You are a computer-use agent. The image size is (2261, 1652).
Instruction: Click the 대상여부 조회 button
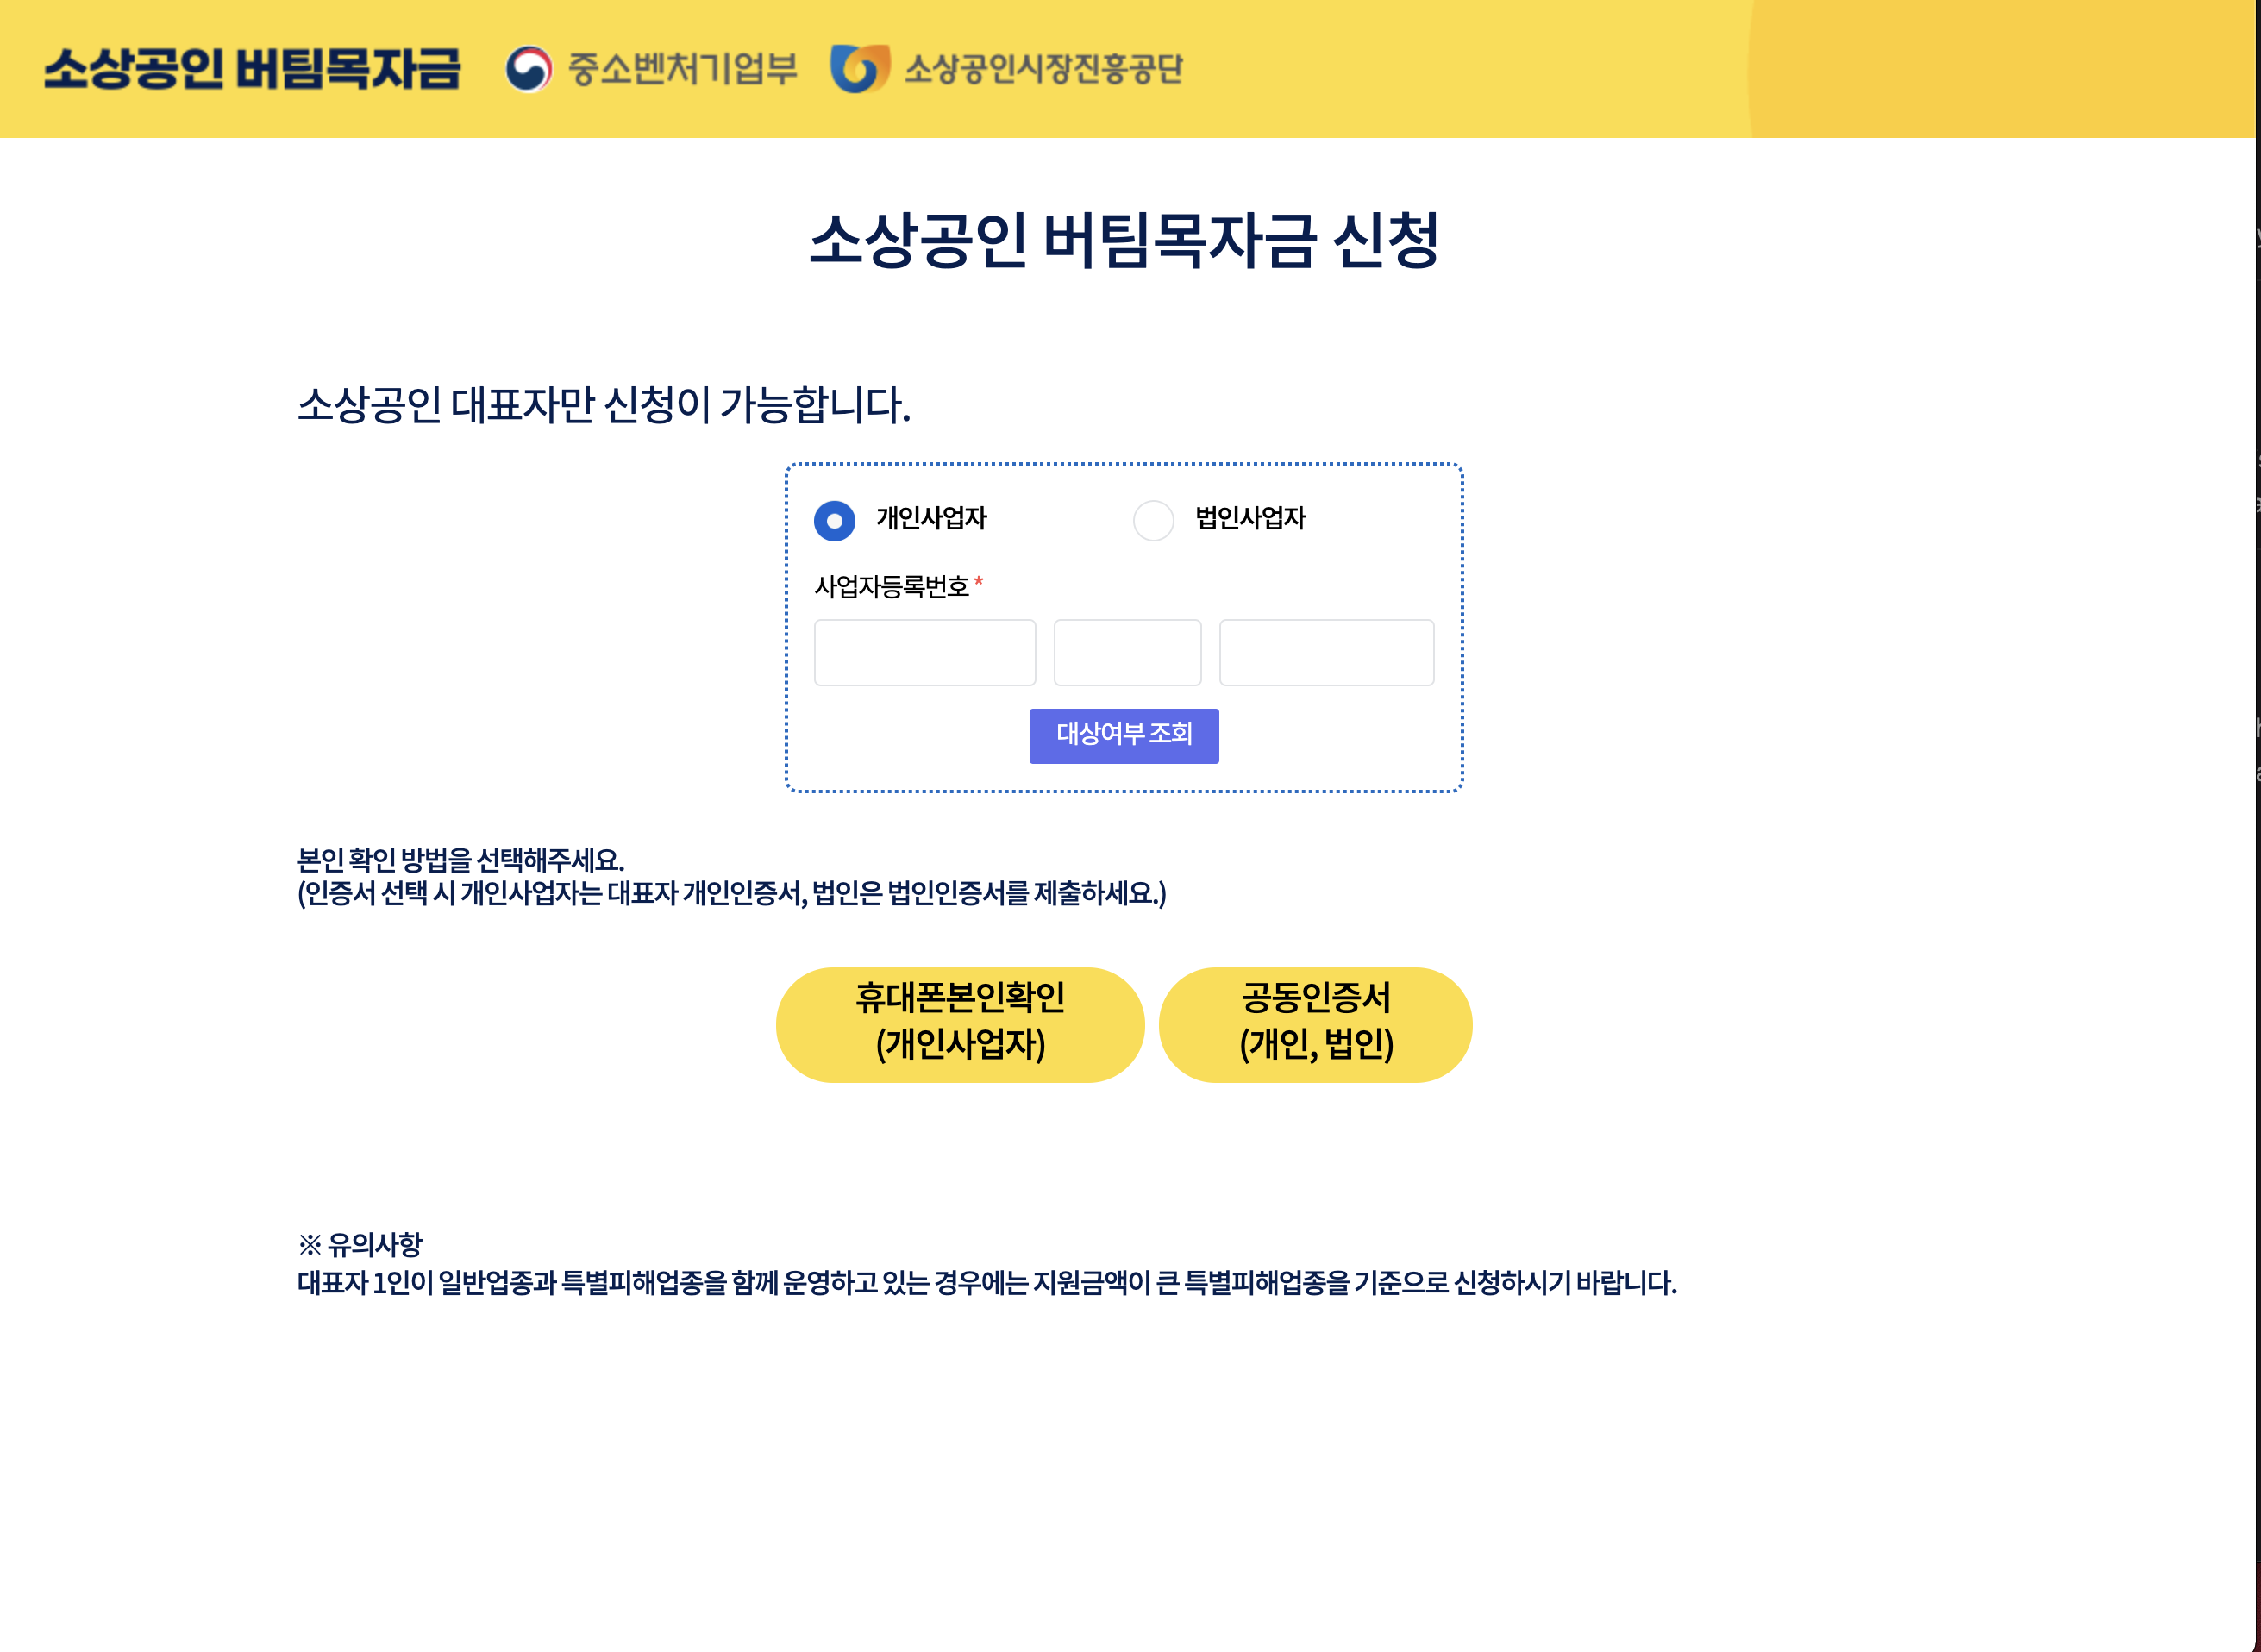click(1124, 736)
